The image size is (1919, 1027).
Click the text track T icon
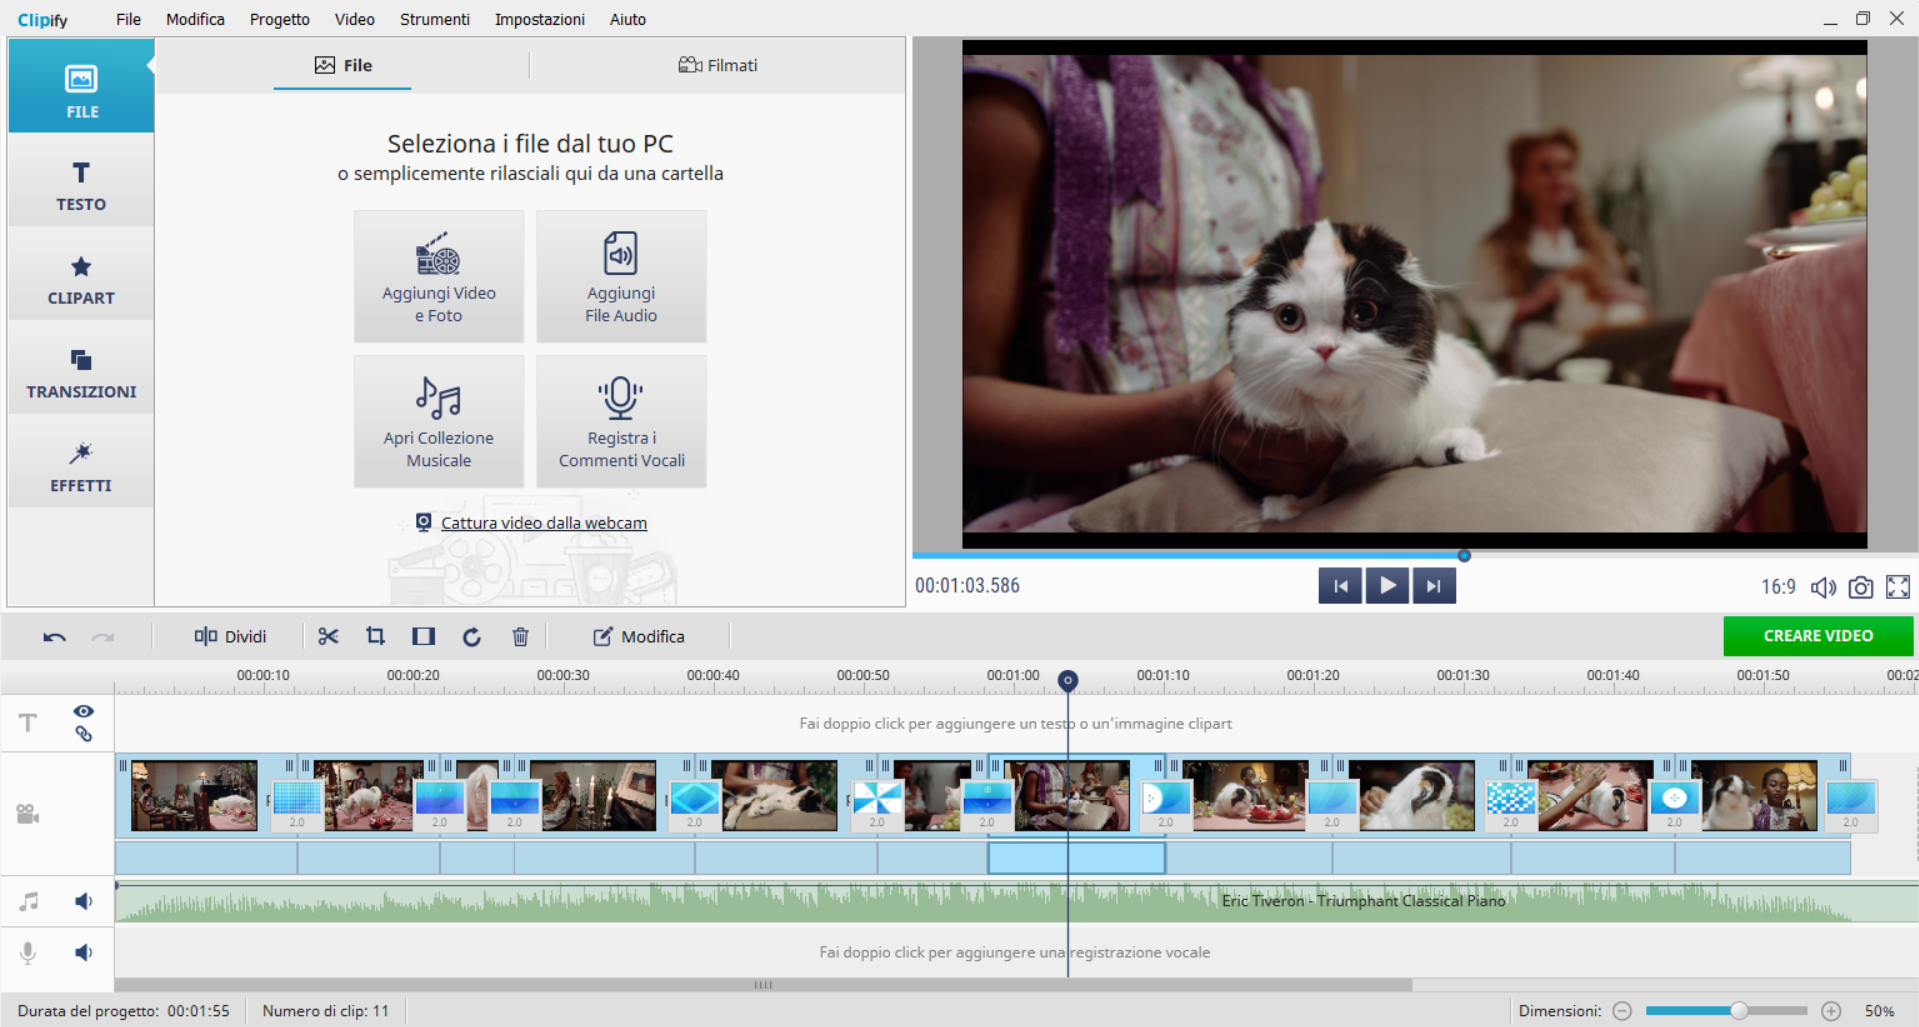pos(28,723)
